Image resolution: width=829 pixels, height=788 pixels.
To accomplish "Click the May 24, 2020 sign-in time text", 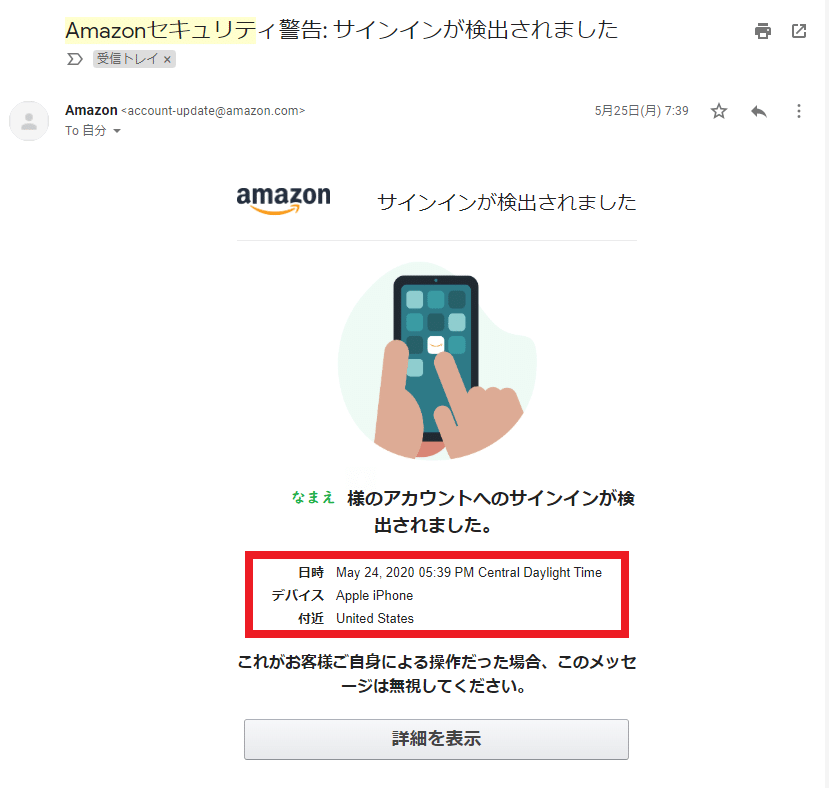I will click(468, 572).
